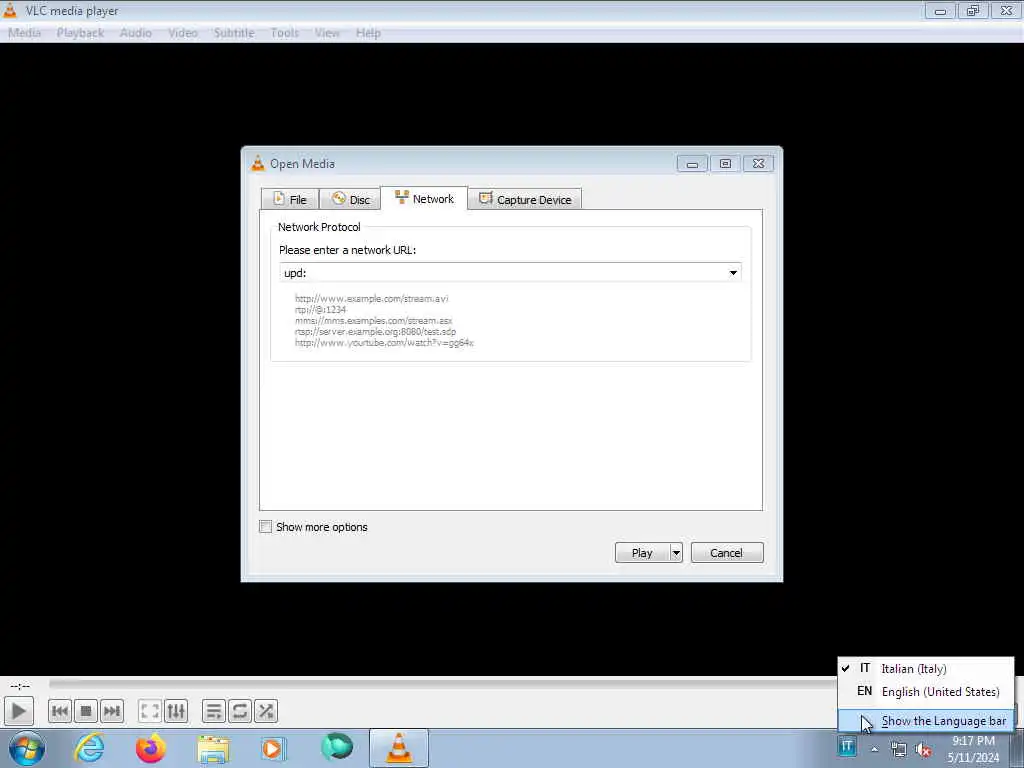Switch to the File tab
This screenshot has height=768, width=1024.
click(289, 199)
